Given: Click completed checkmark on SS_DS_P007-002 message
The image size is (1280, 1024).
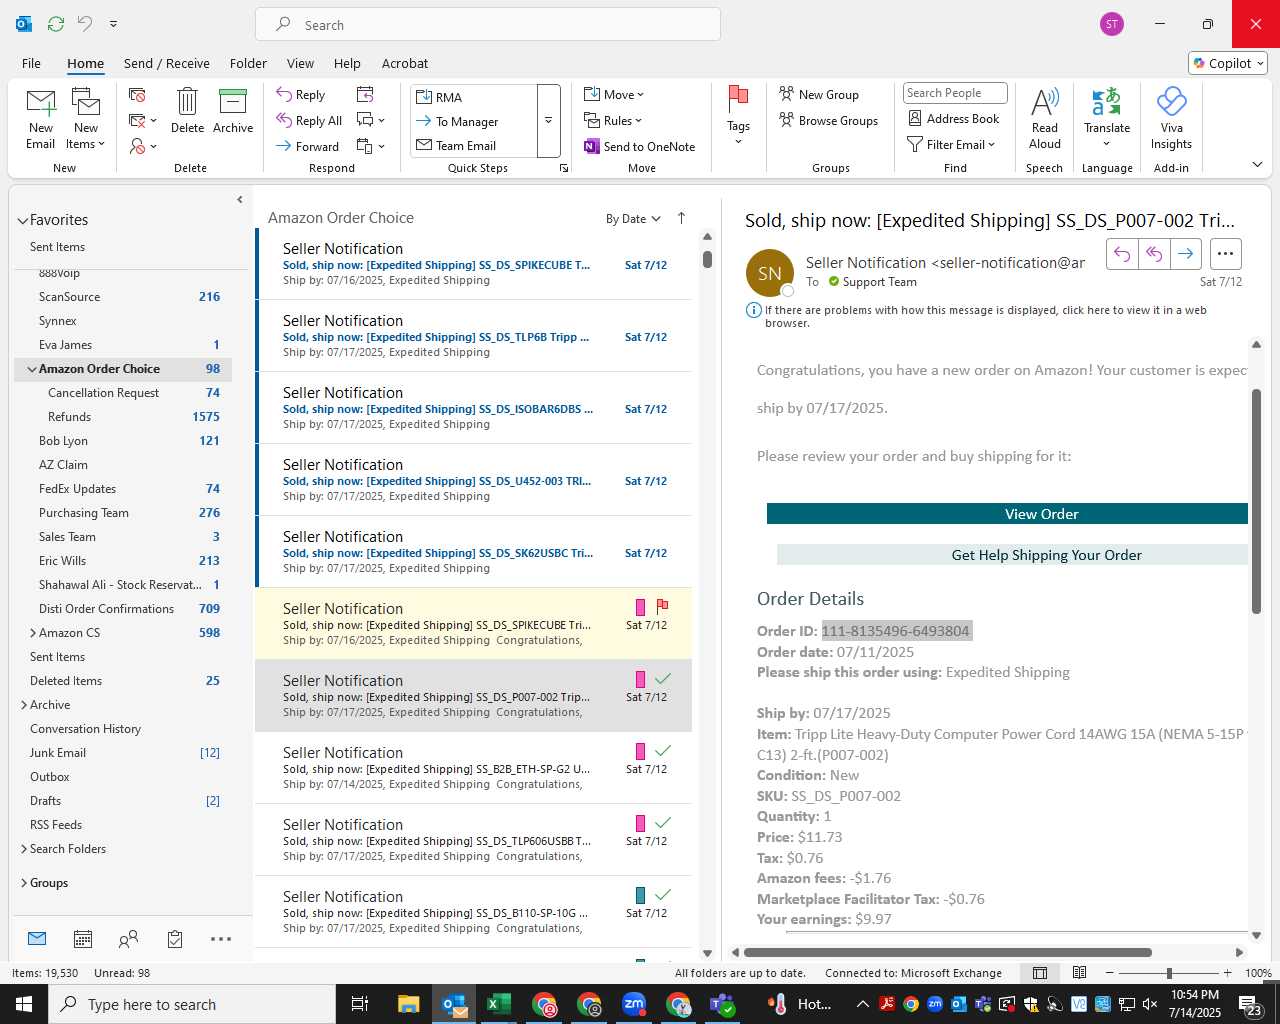Looking at the screenshot, I should [x=662, y=679].
